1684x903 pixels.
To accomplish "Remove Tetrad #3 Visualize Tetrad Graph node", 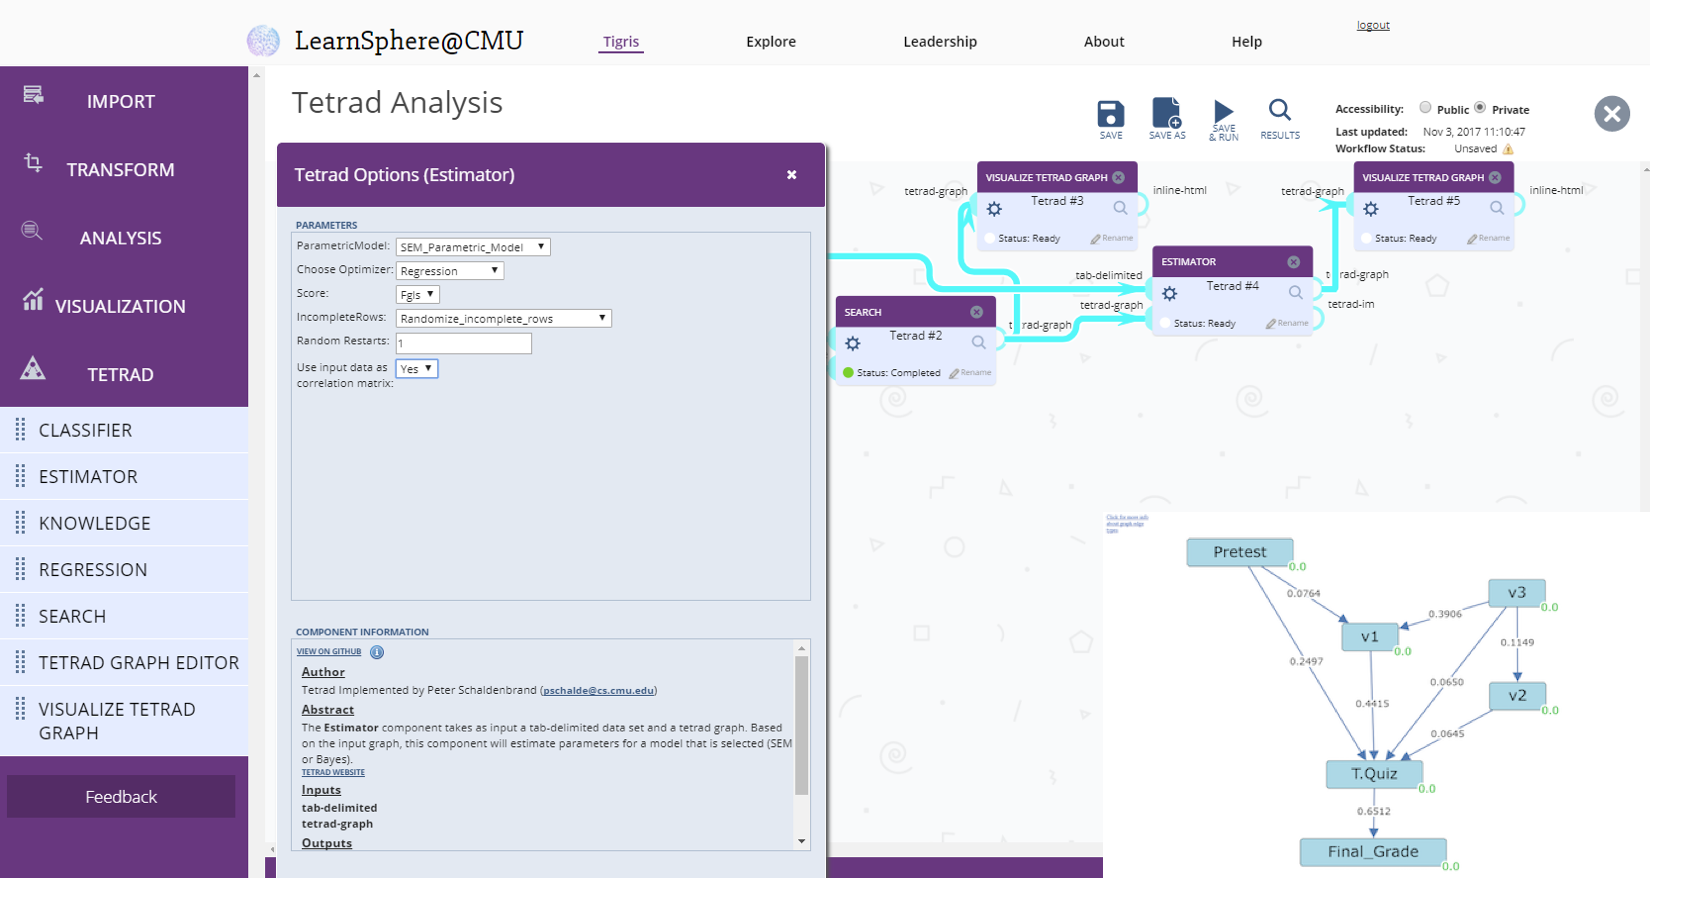I will click(1118, 178).
